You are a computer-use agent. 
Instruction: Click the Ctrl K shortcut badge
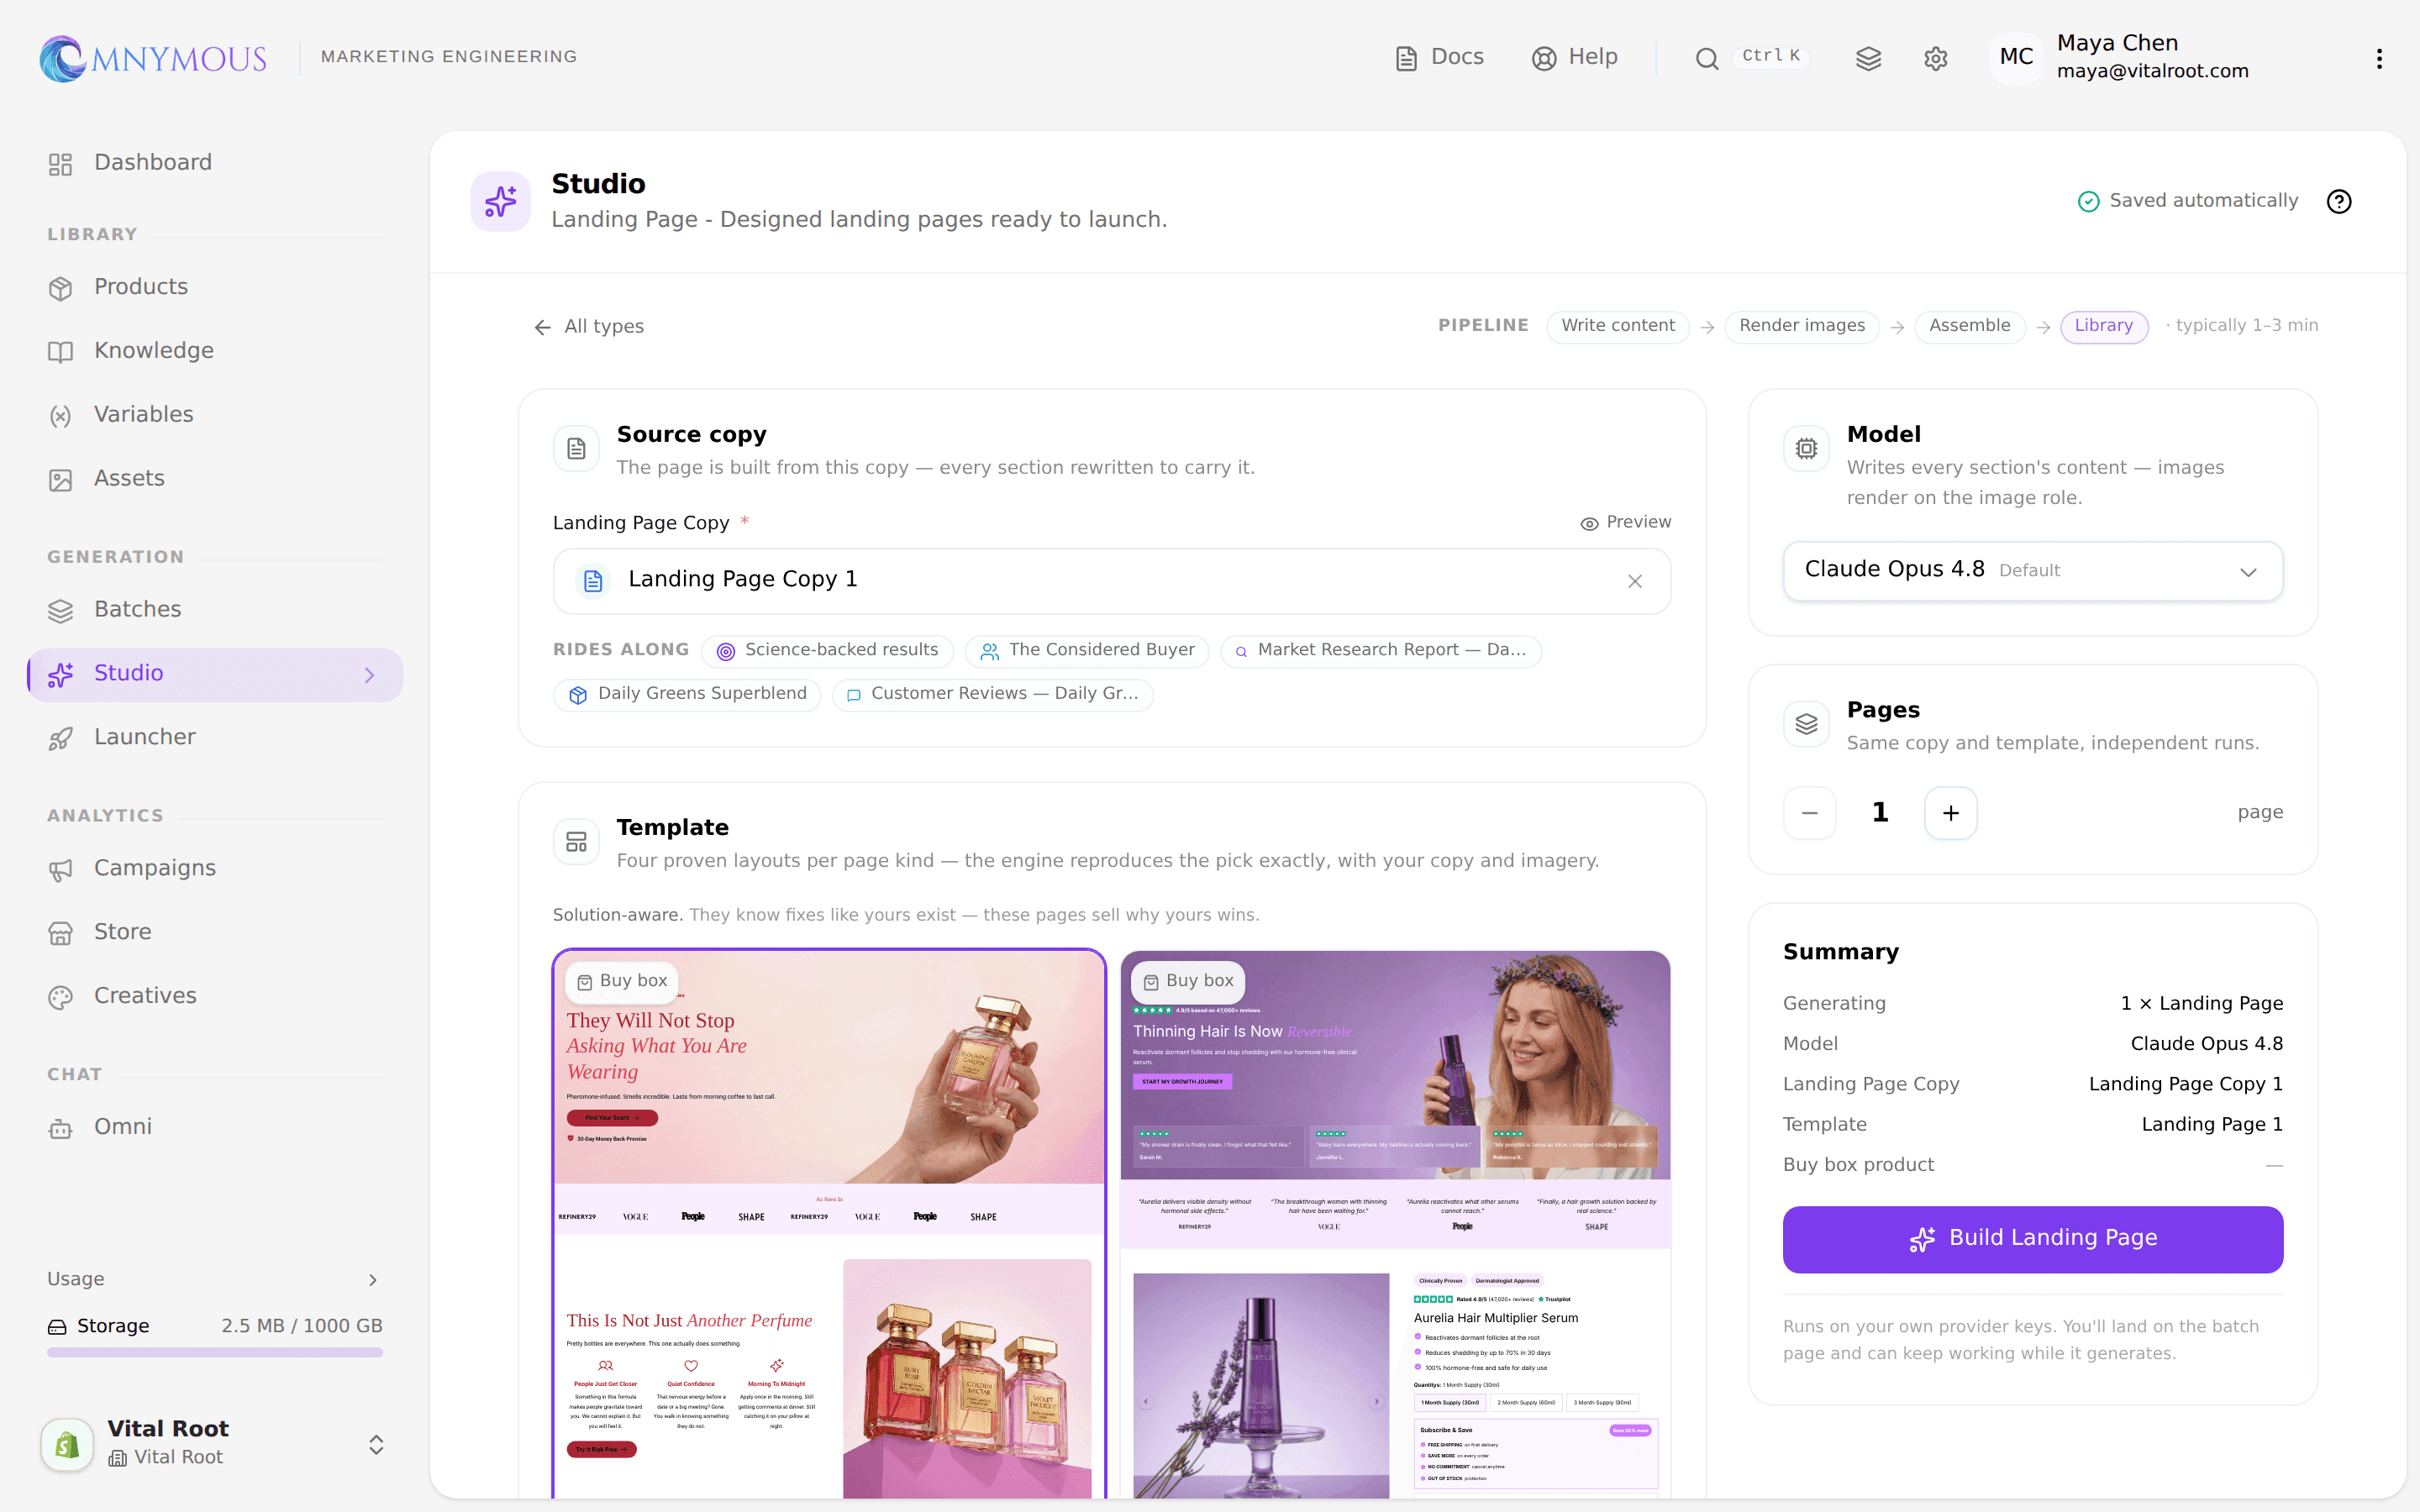1771,56
